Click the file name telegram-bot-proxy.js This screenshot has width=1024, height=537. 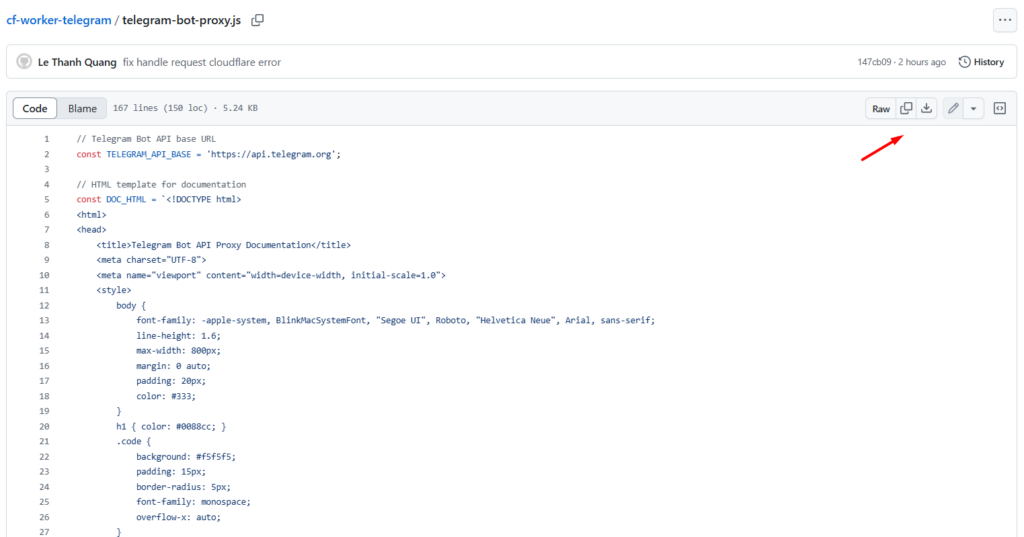pos(182,20)
